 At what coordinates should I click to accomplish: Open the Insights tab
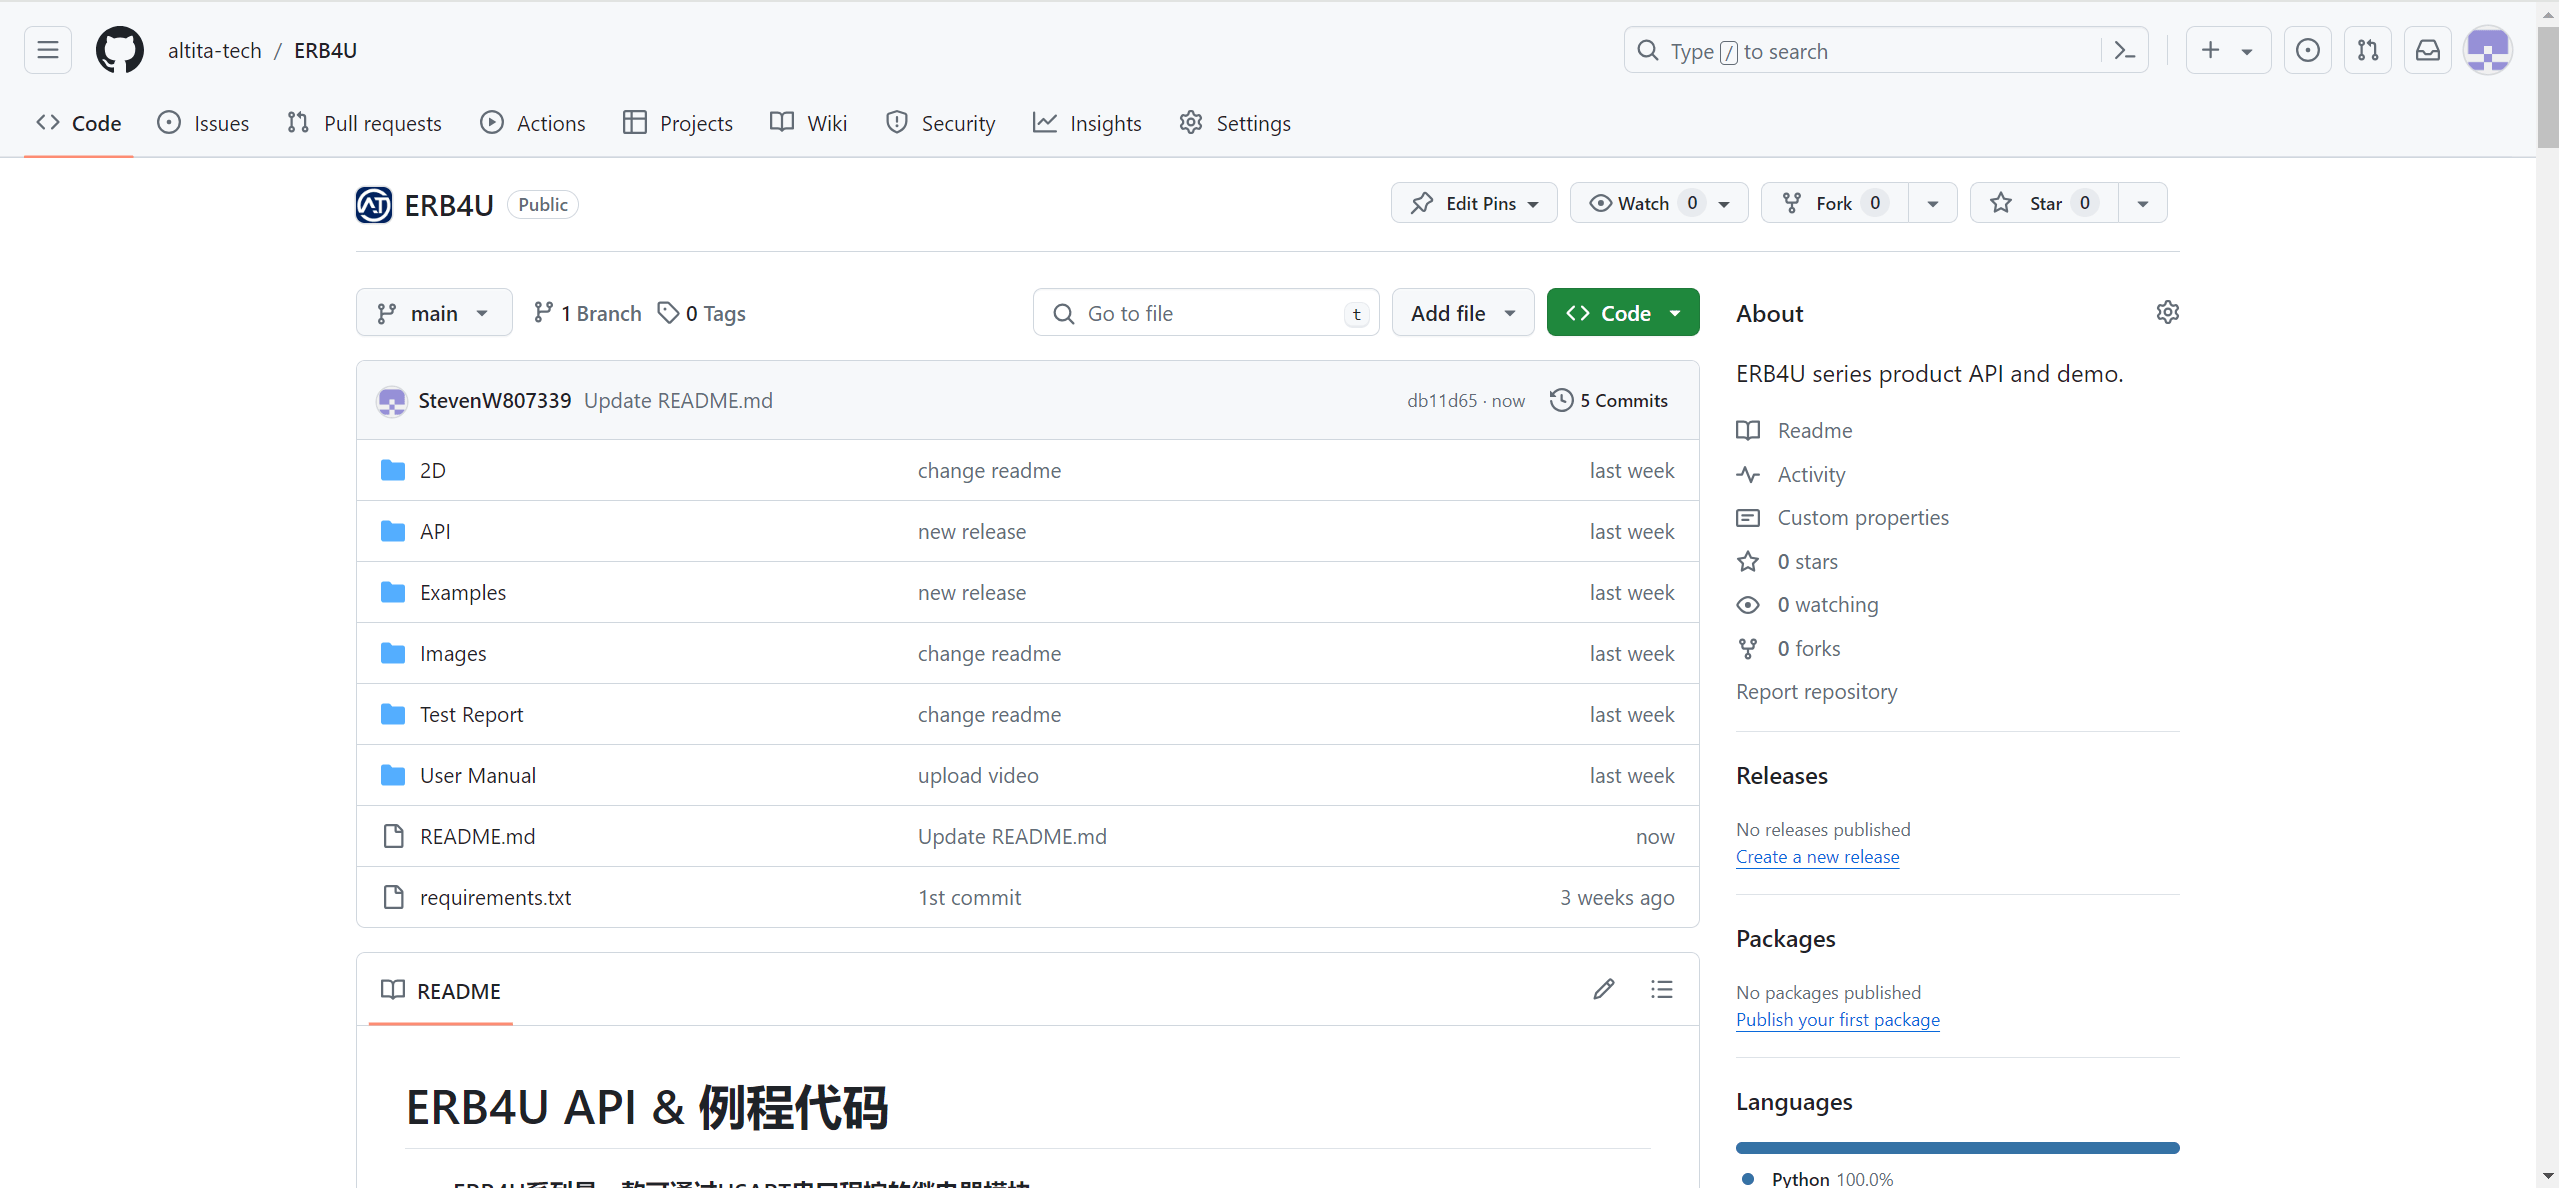pyautogui.click(x=1087, y=123)
